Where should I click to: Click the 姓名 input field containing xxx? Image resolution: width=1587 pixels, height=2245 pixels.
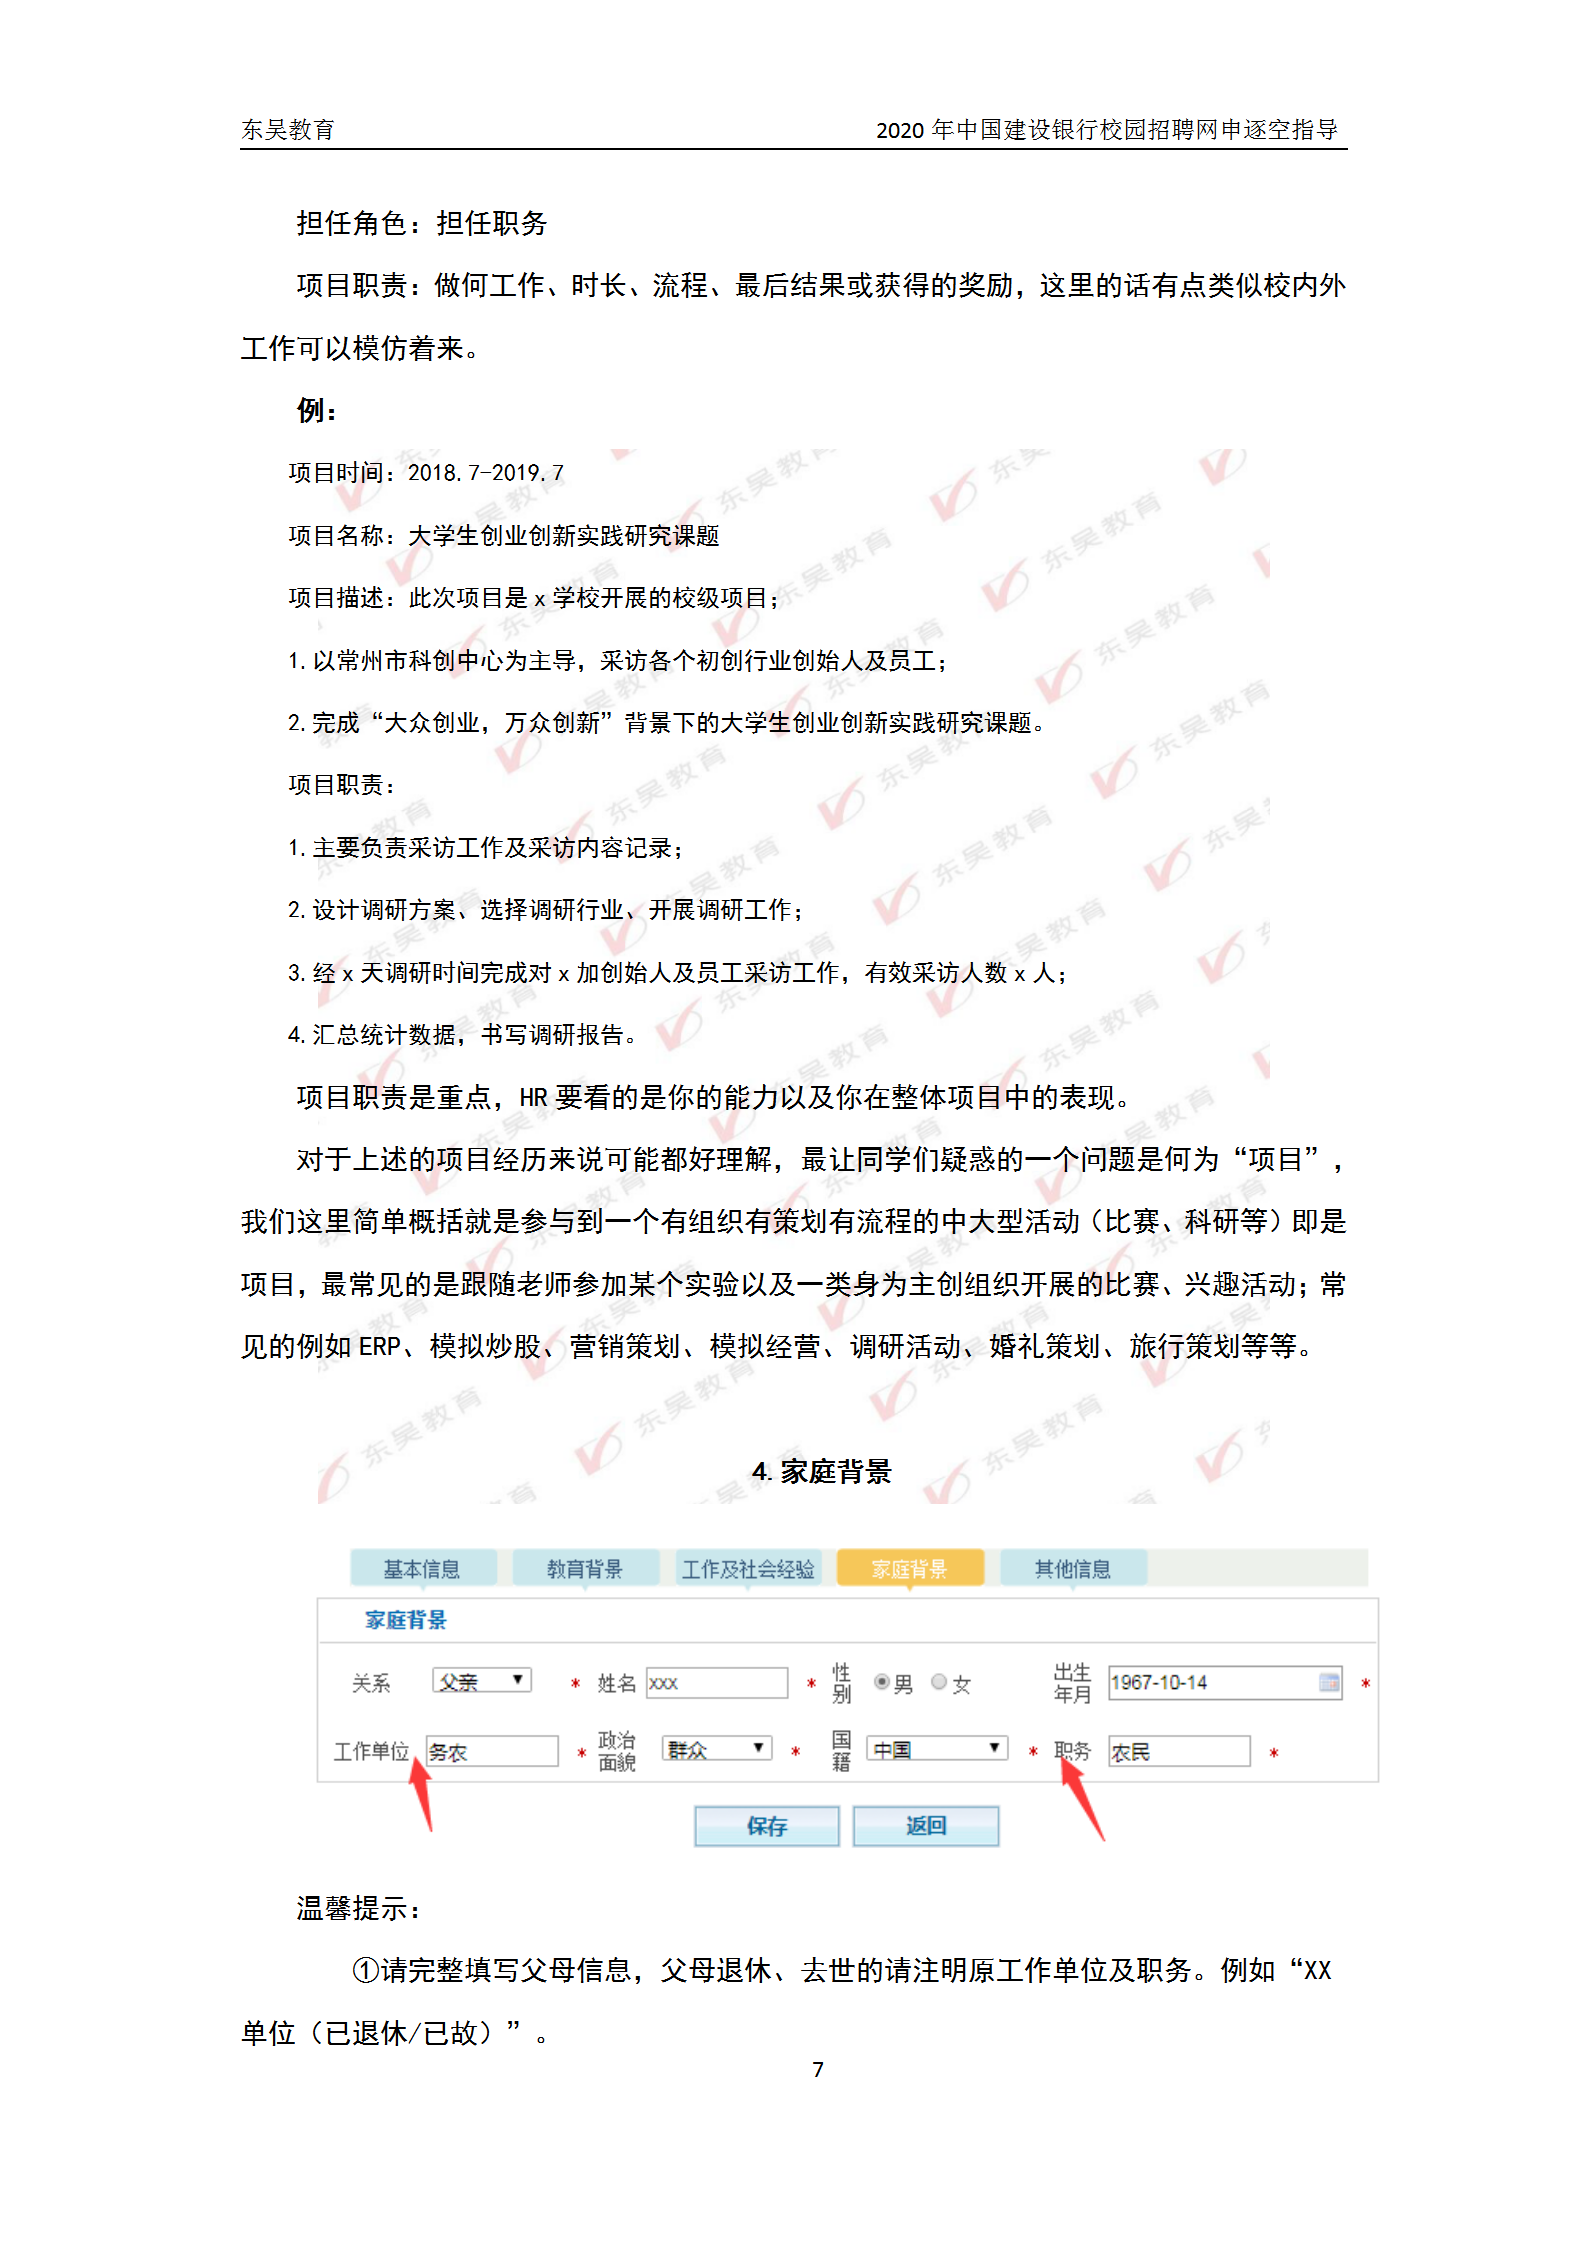(x=716, y=1683)
